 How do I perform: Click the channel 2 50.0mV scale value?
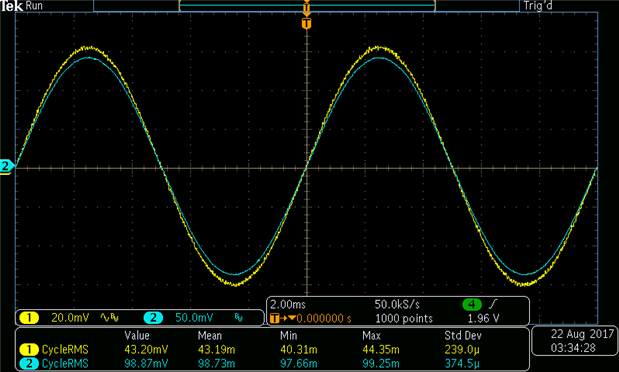(194, 318)
